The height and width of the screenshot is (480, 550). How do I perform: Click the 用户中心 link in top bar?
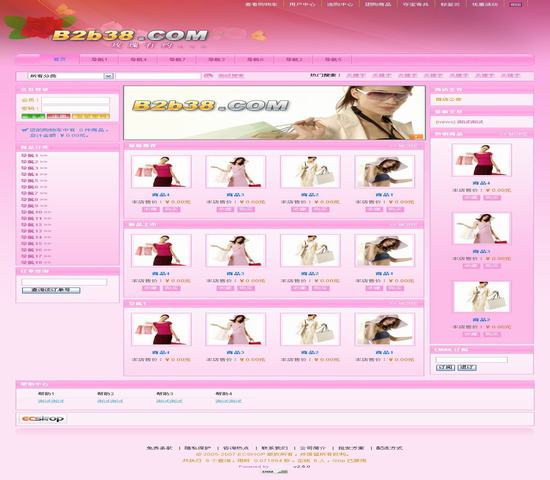pyautogui.click(x=302, y=5)
